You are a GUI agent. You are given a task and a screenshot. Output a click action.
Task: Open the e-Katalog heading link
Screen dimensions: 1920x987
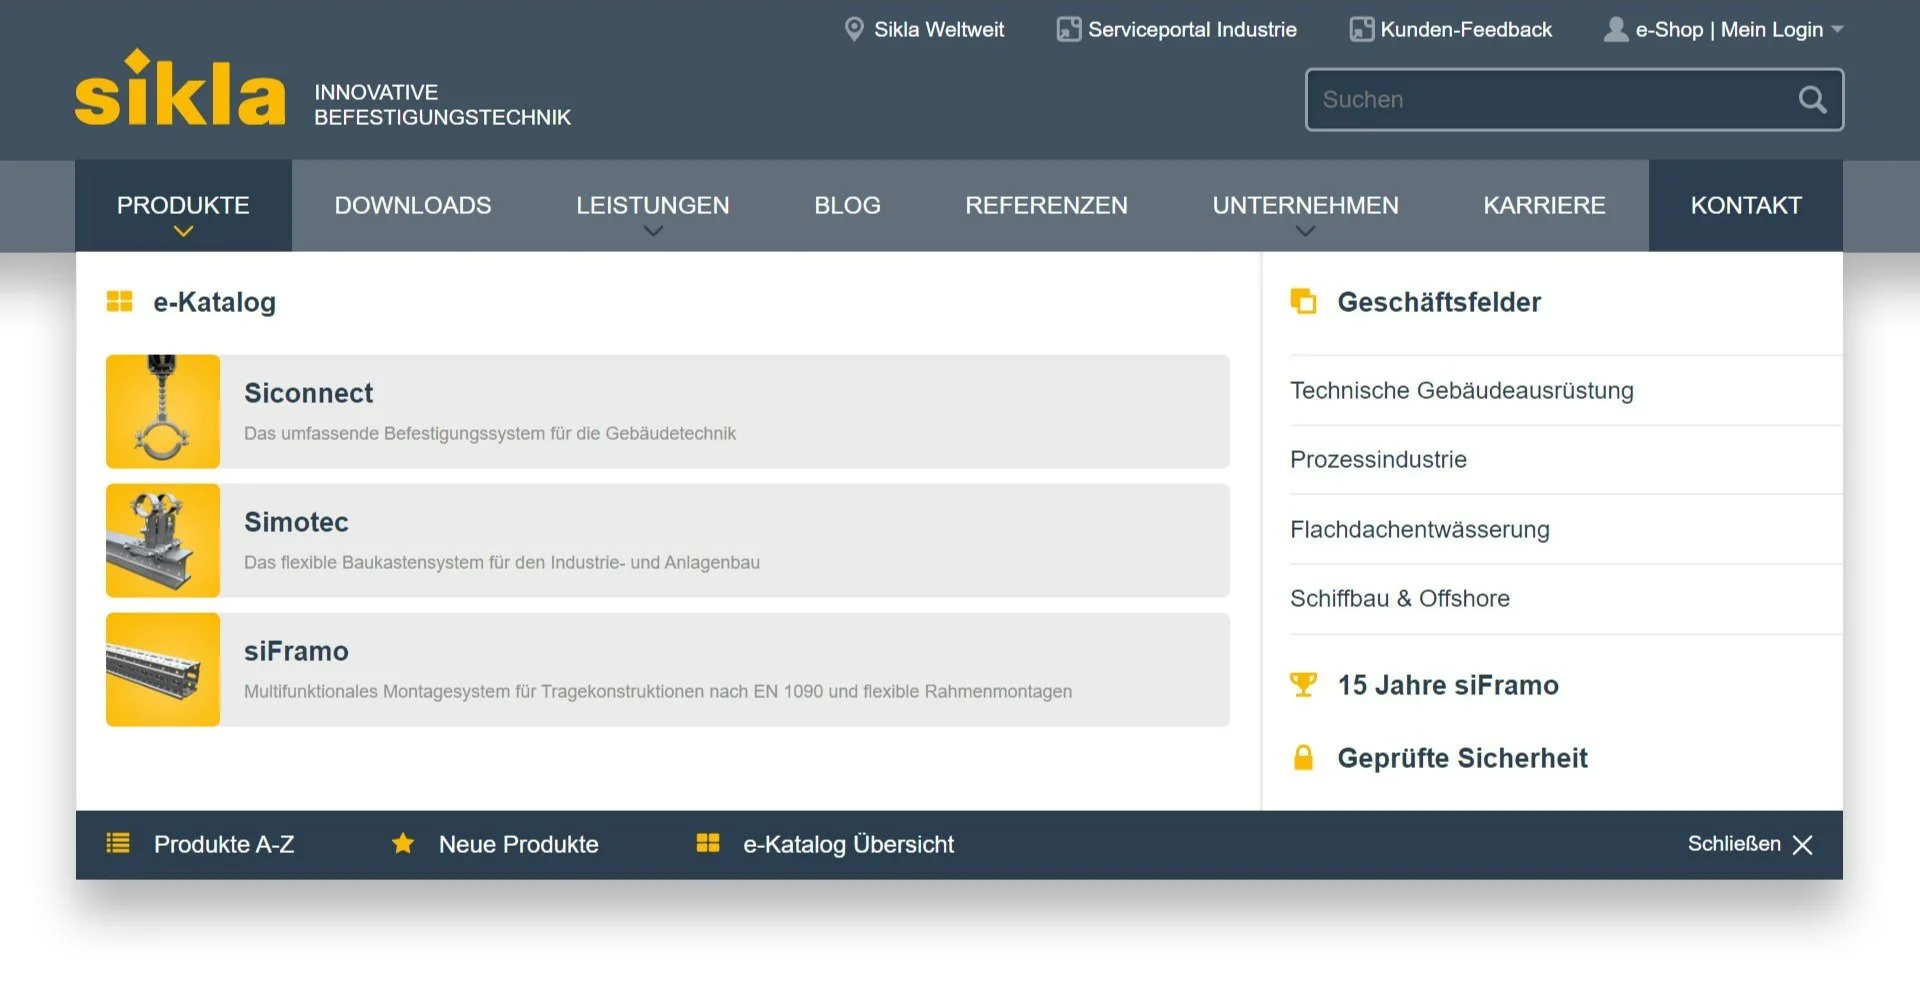coord(214,302)
